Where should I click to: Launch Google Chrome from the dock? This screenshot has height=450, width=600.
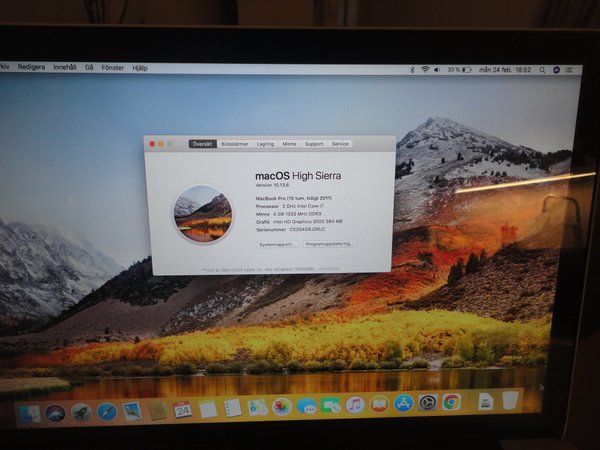click(452, 402)
